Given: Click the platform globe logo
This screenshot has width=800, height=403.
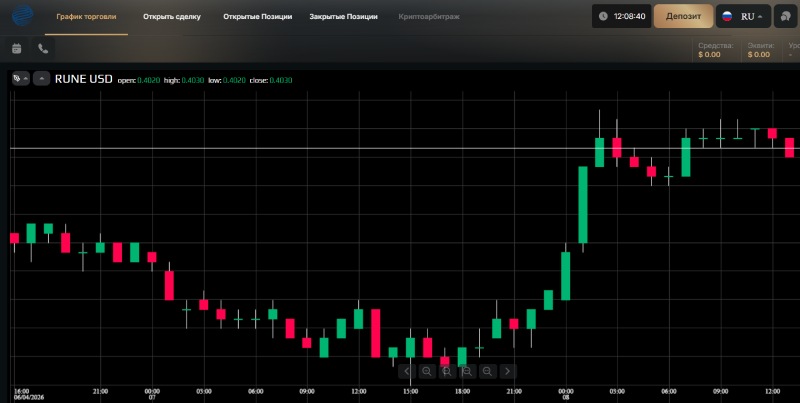Looking at the screenshot, I should pyautogui.click(x=19, y=17).
